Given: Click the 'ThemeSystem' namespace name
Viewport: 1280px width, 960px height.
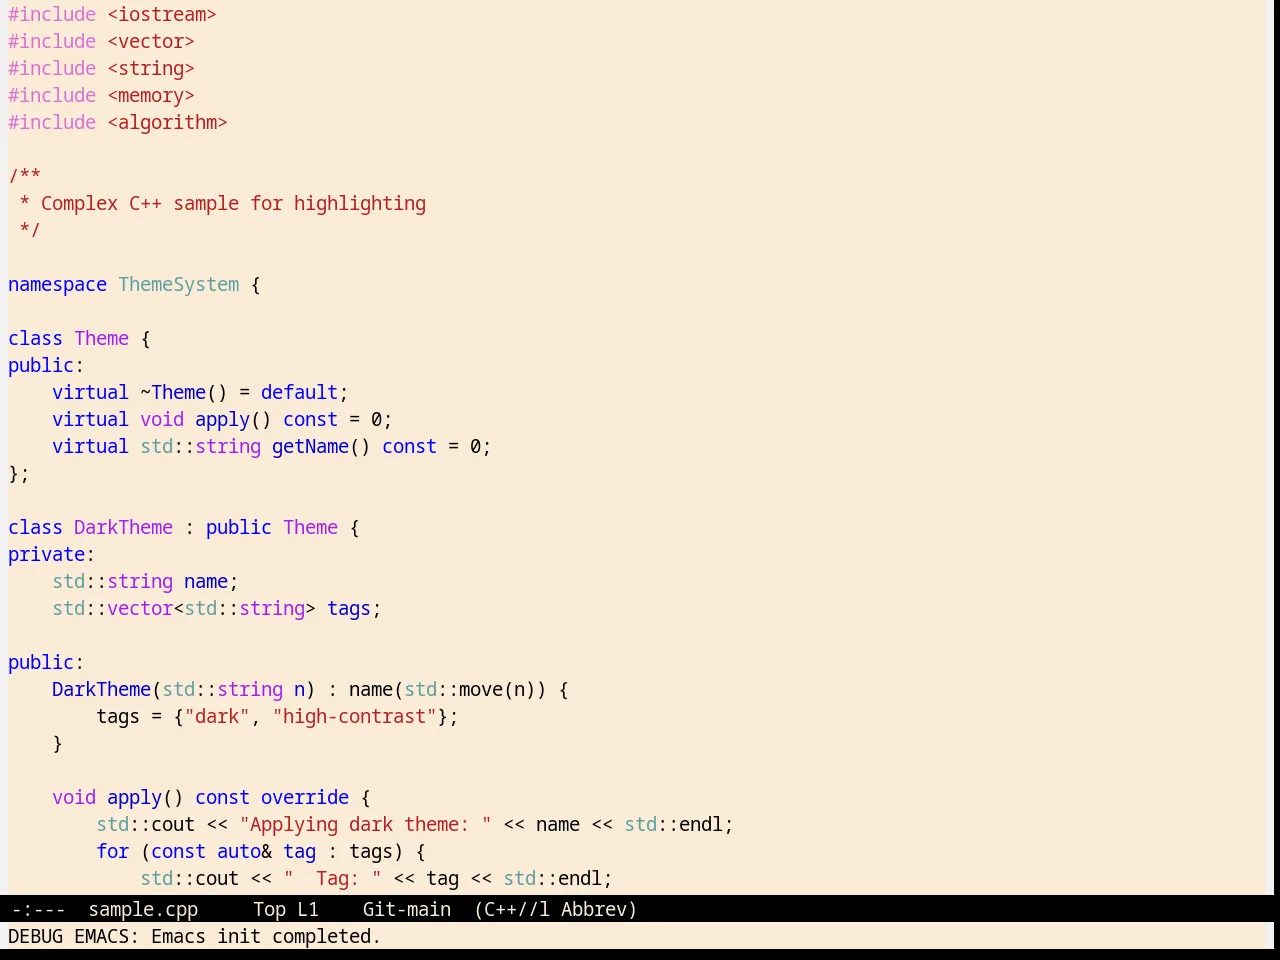Looking at the screenshot, I should (179, 284).
